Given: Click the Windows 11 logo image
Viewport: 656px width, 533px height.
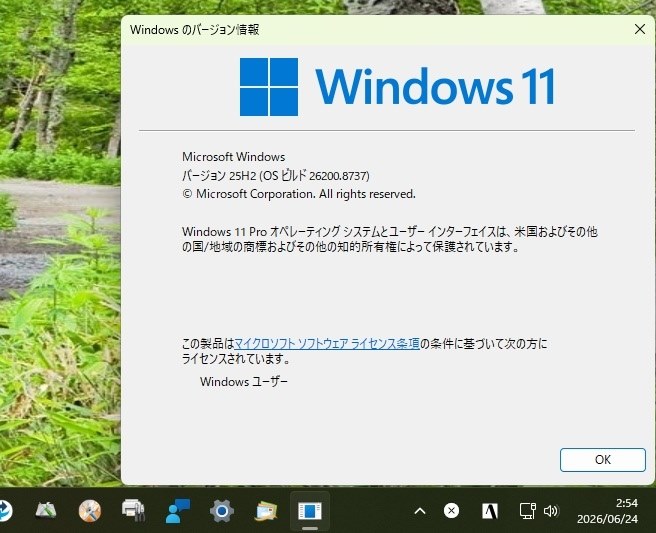Looking at the screenshot, I should (397, 87).
